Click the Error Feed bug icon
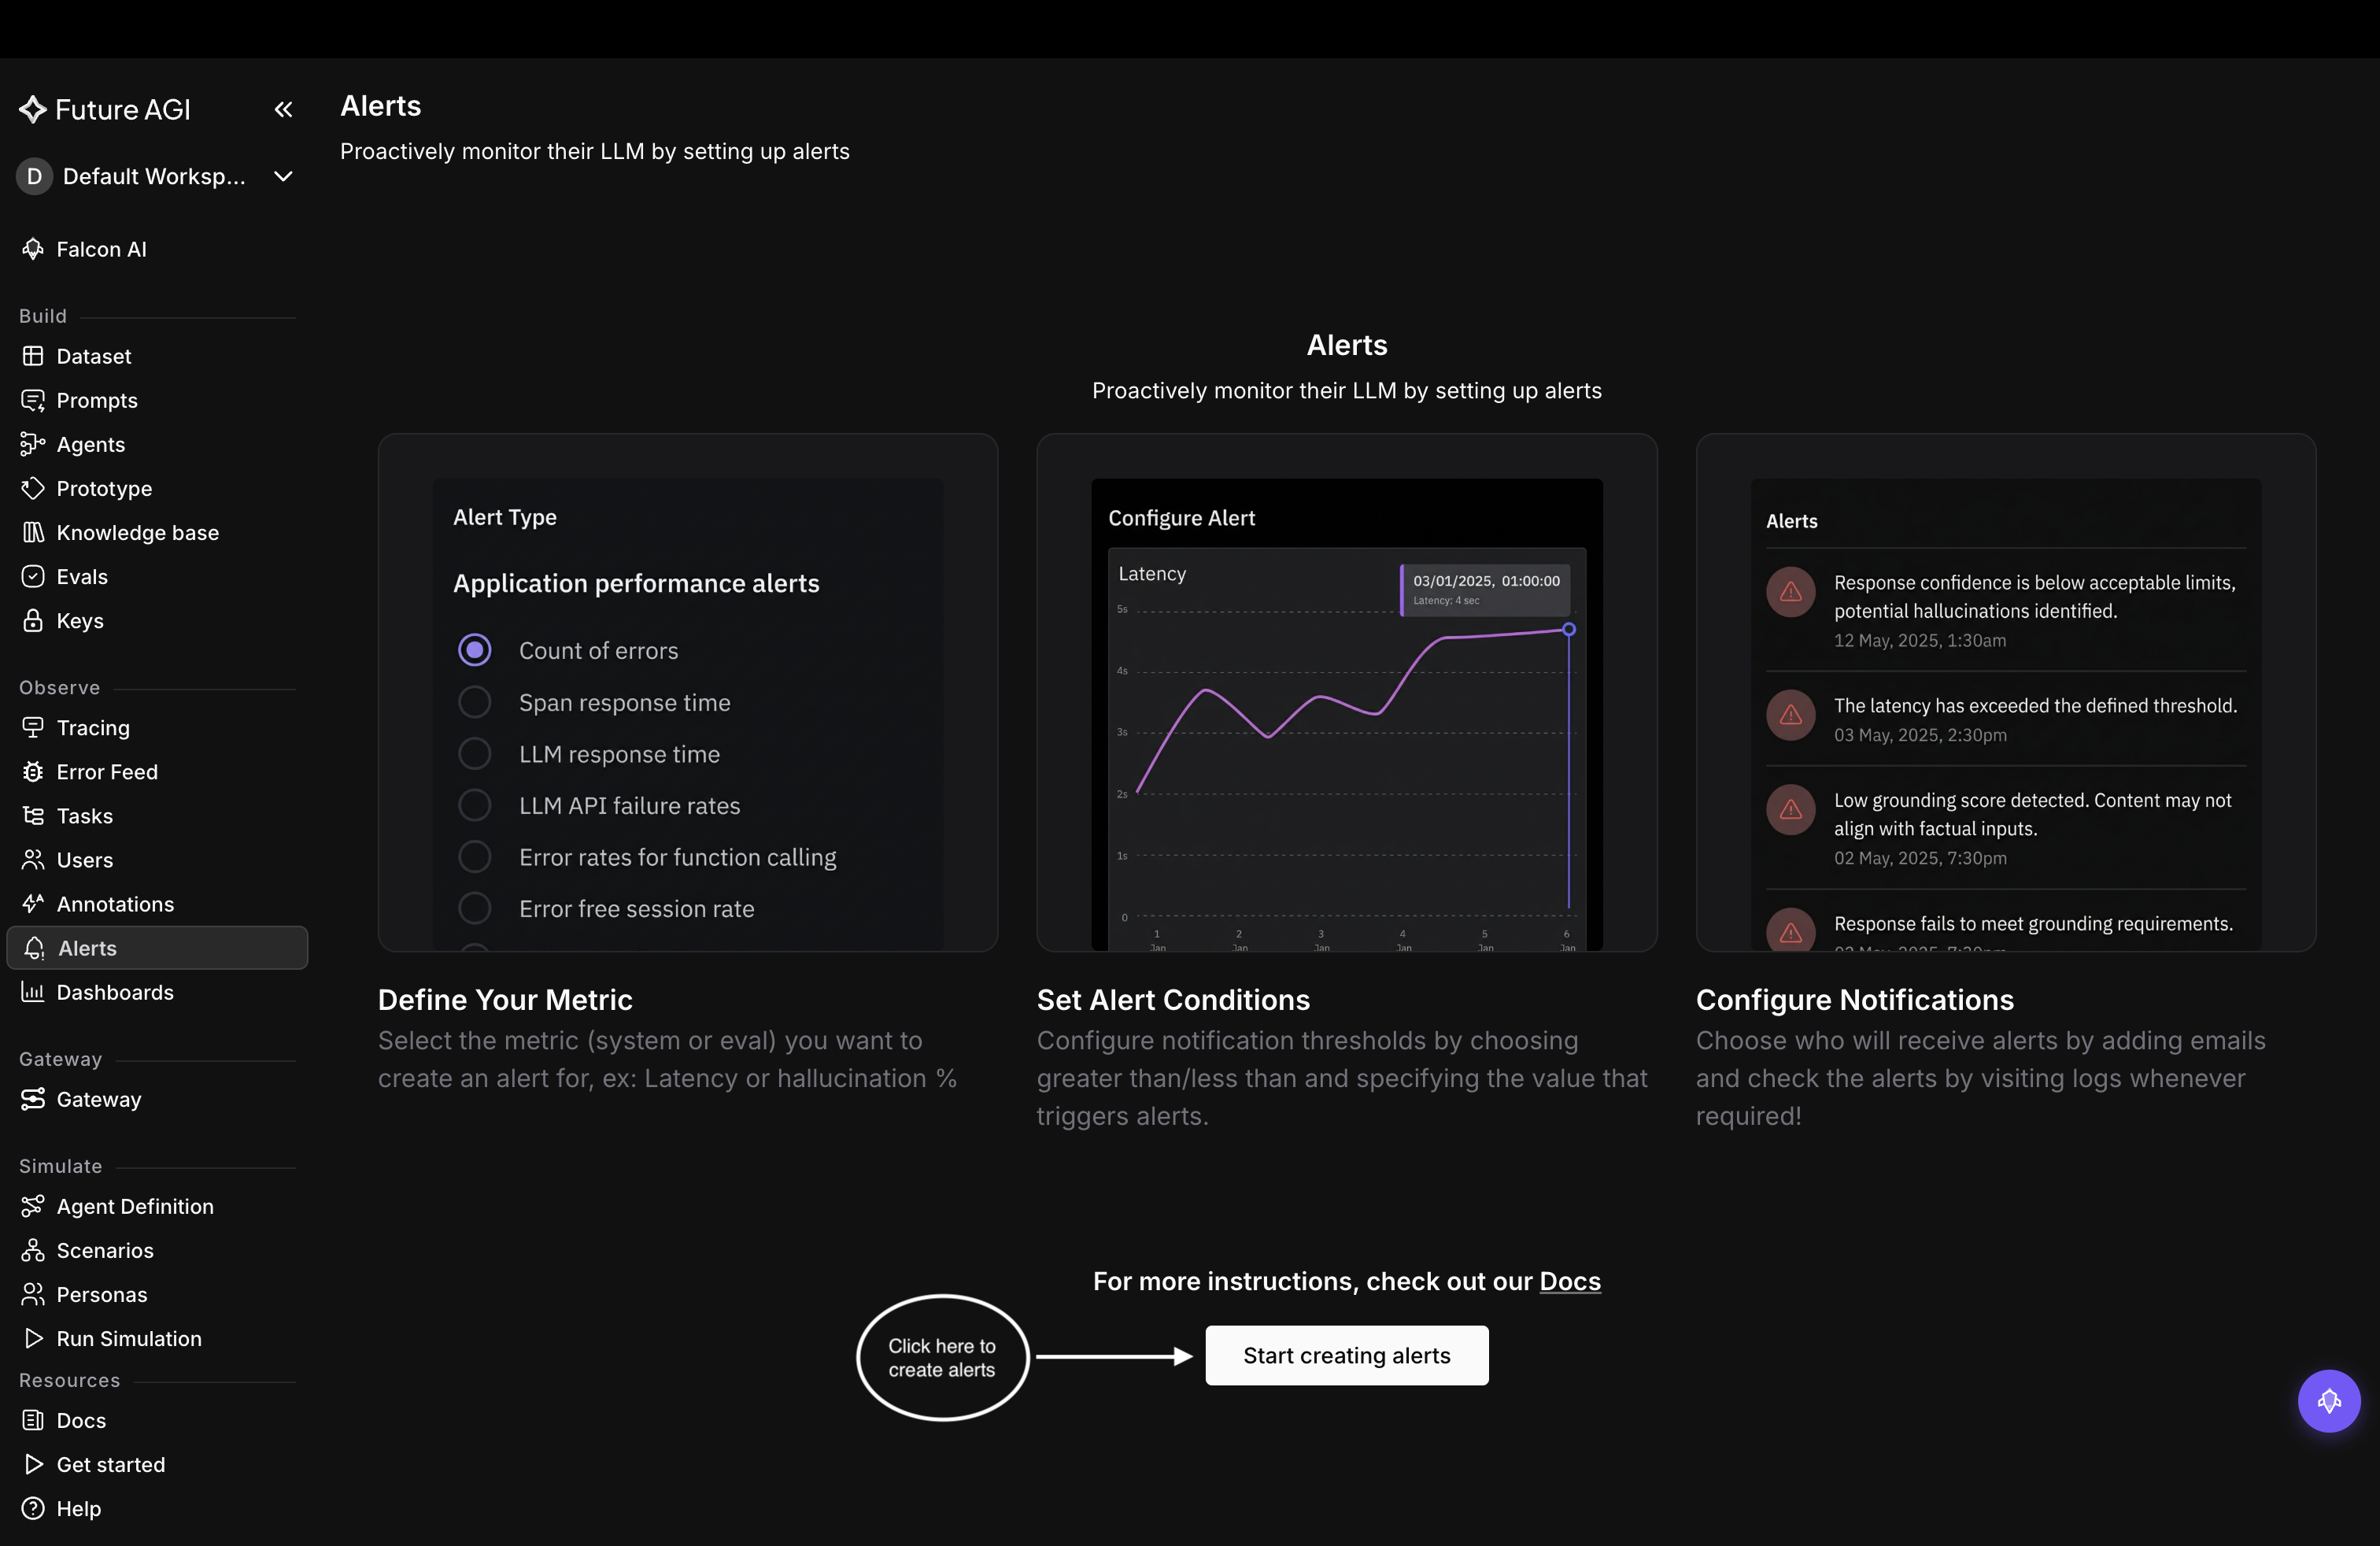 (33, 771)
